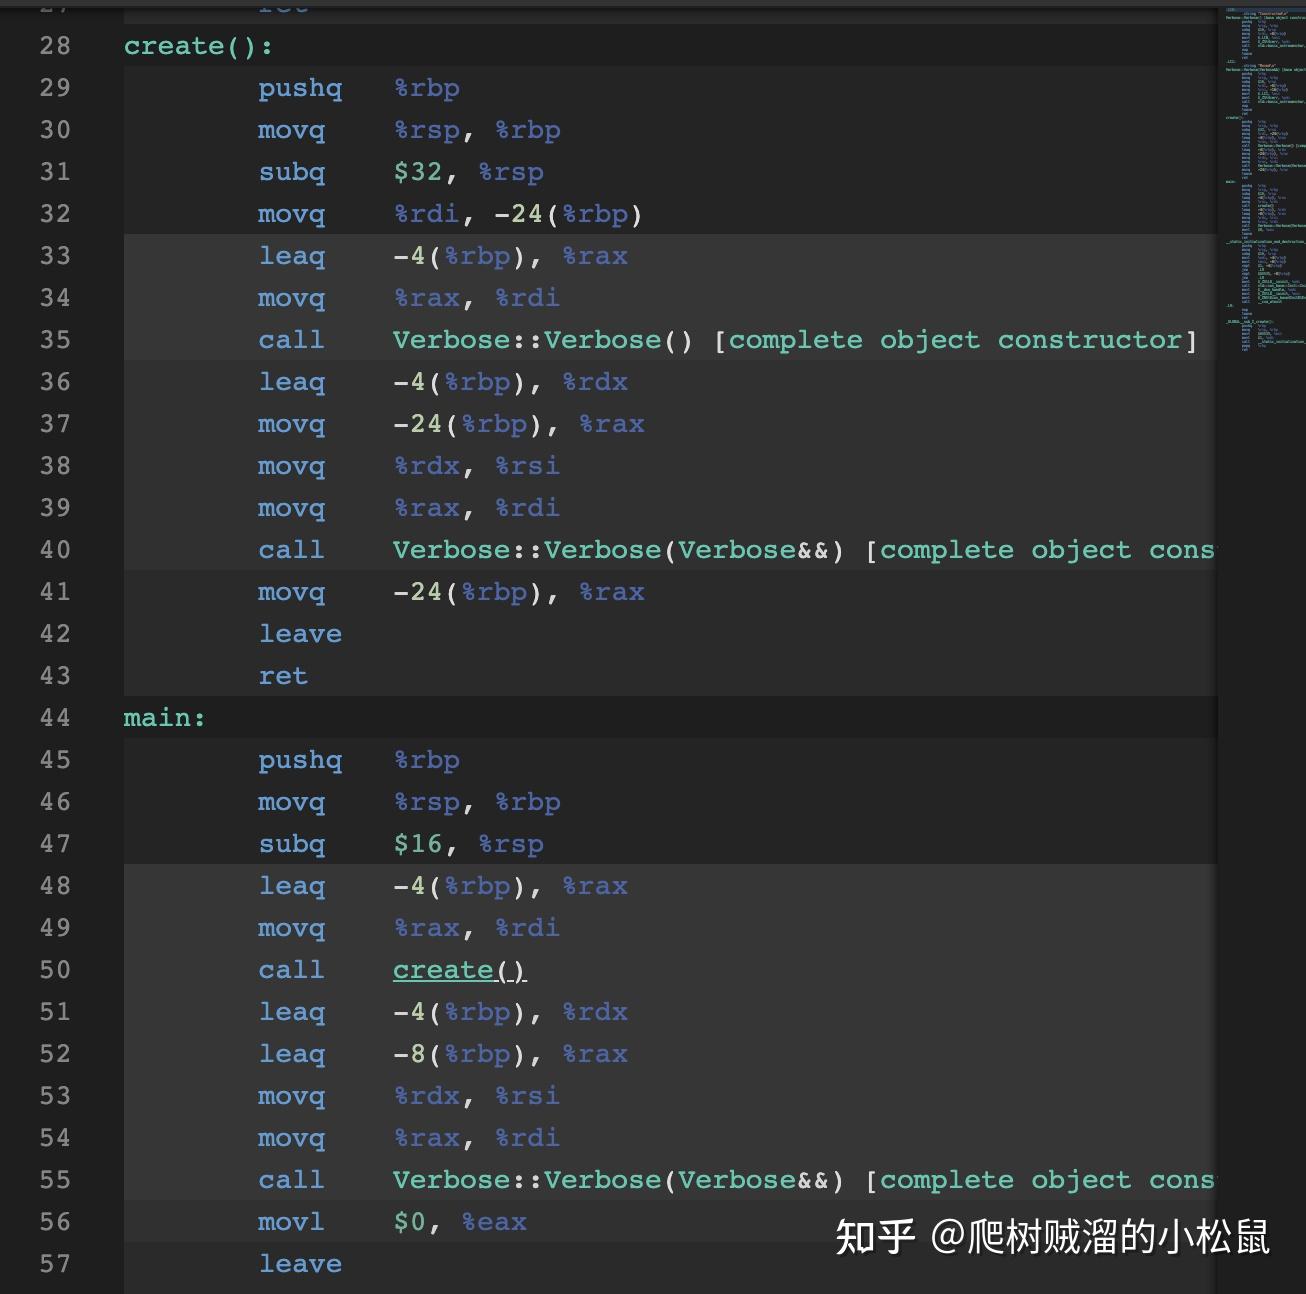Click the leave instruction on line 42

pyautogui.click(x=300, y=634)
